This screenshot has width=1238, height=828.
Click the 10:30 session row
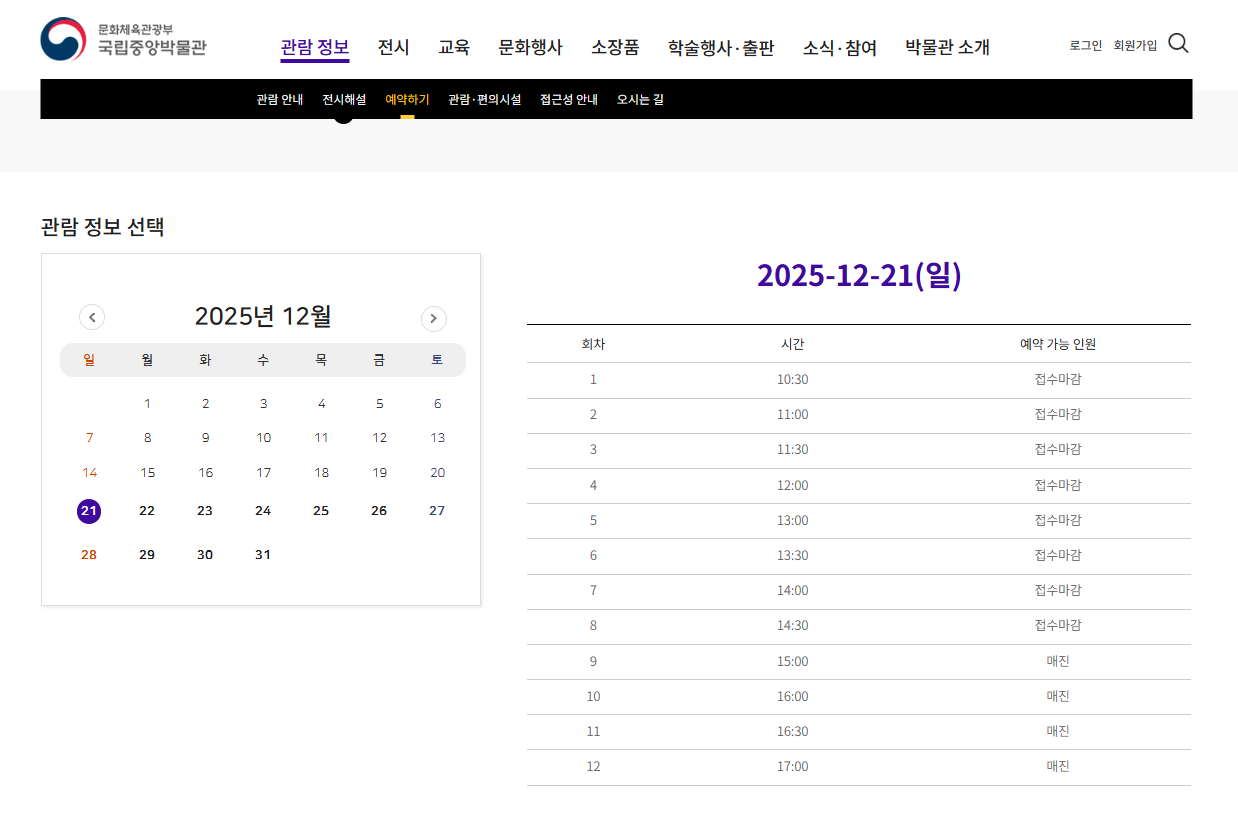click(x=858, y=379)
